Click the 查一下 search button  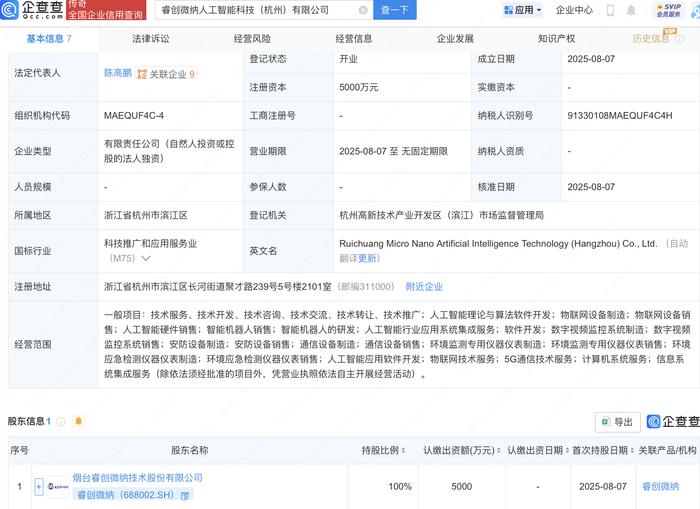click(394, 10)
